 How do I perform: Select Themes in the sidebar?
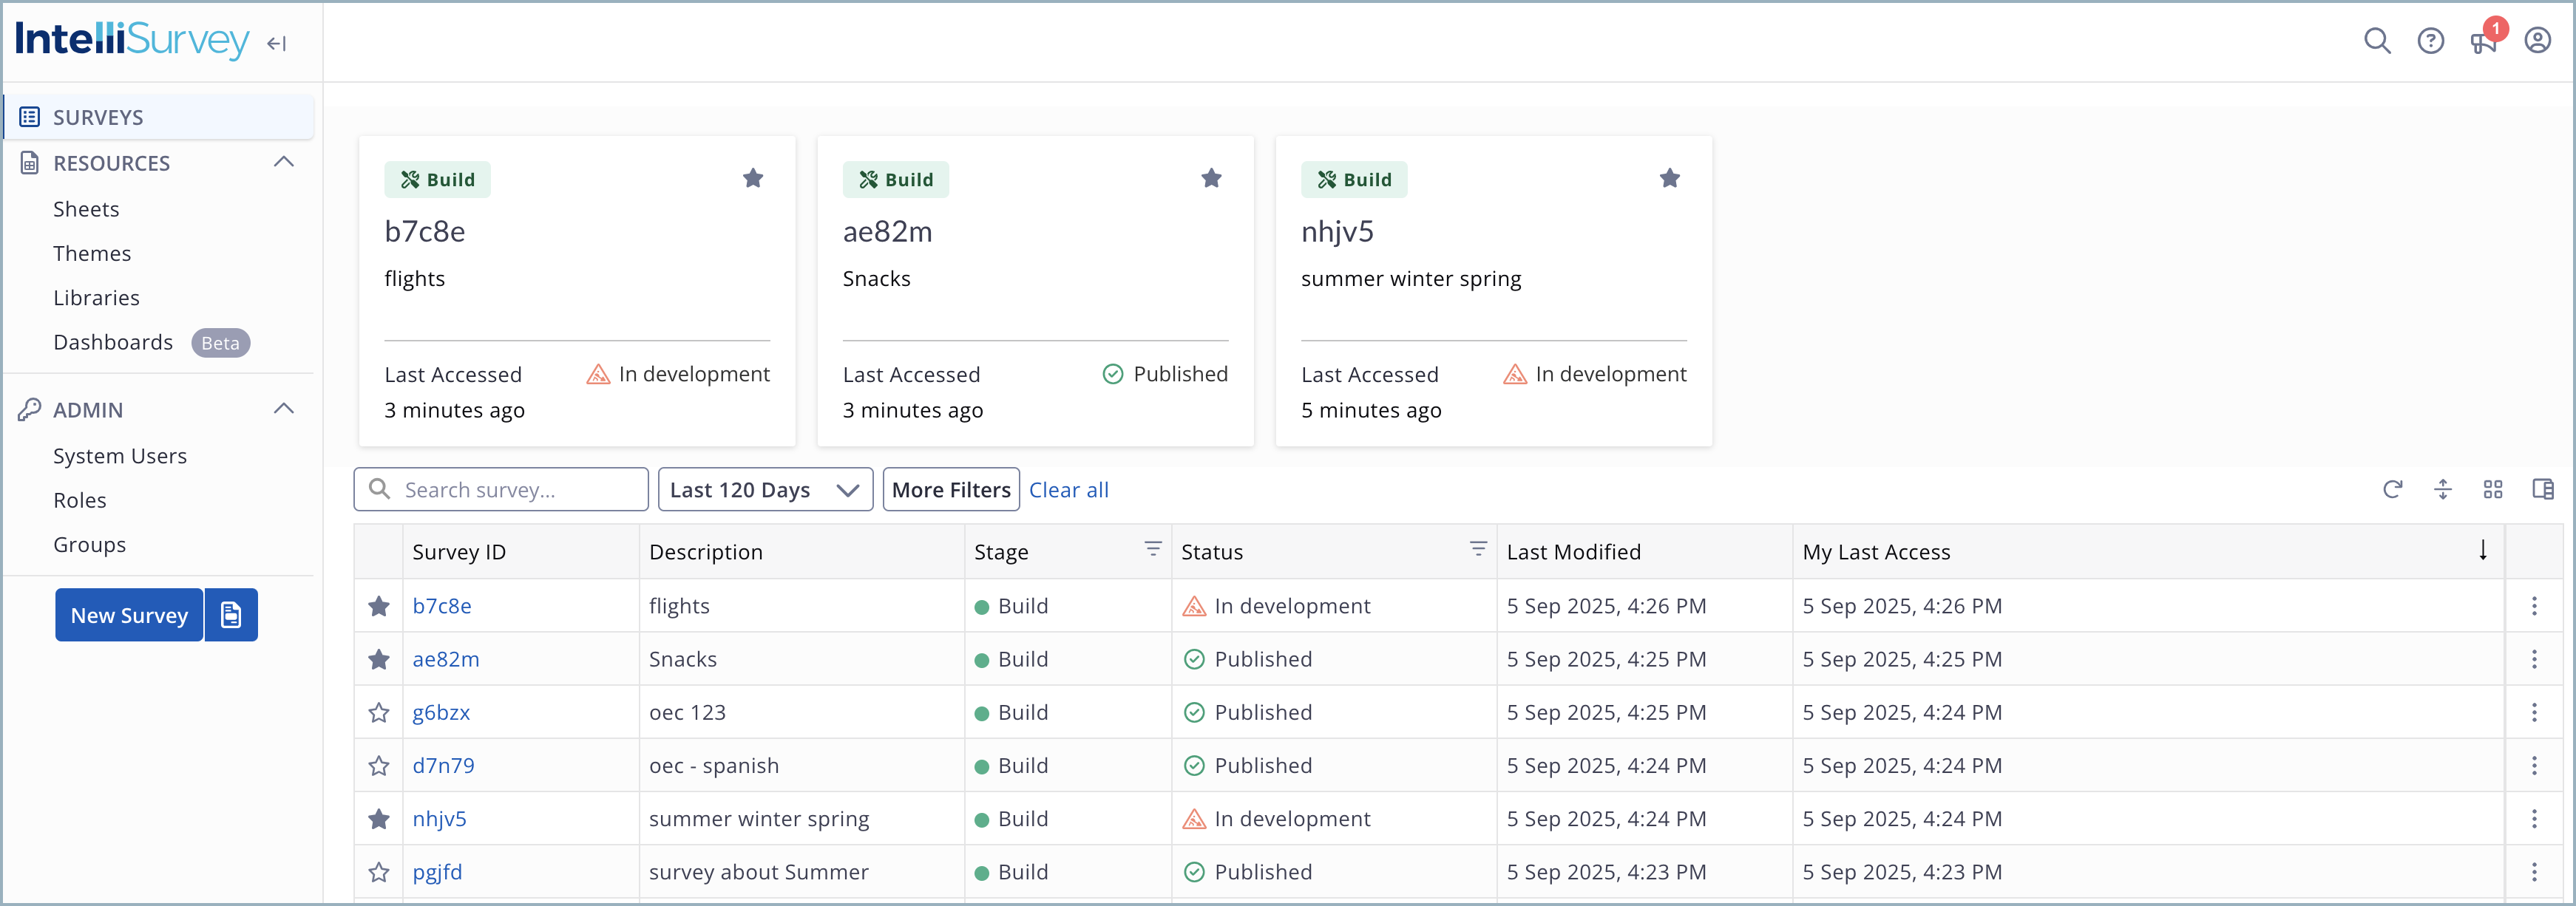click(x=92, y=253)
